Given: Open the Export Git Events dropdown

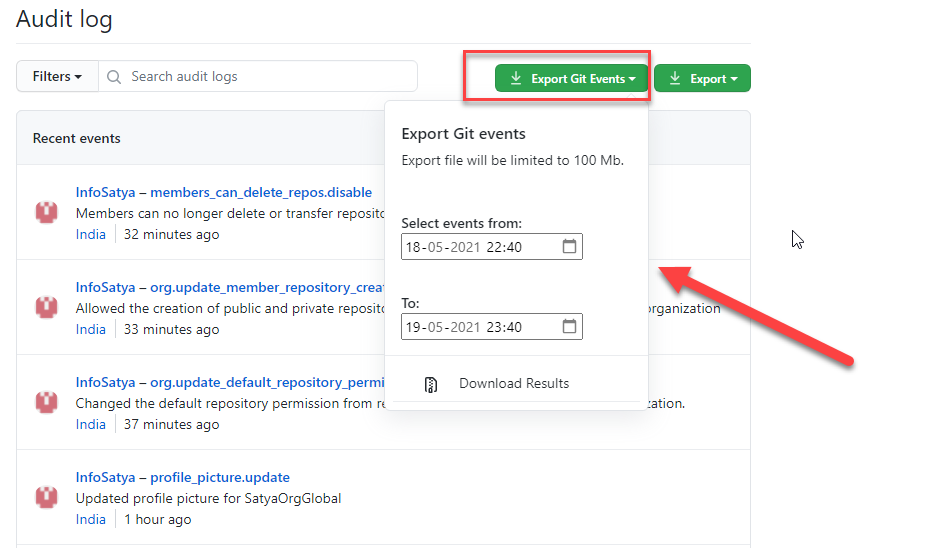Looking at the screenshot, I should point(571,79).
